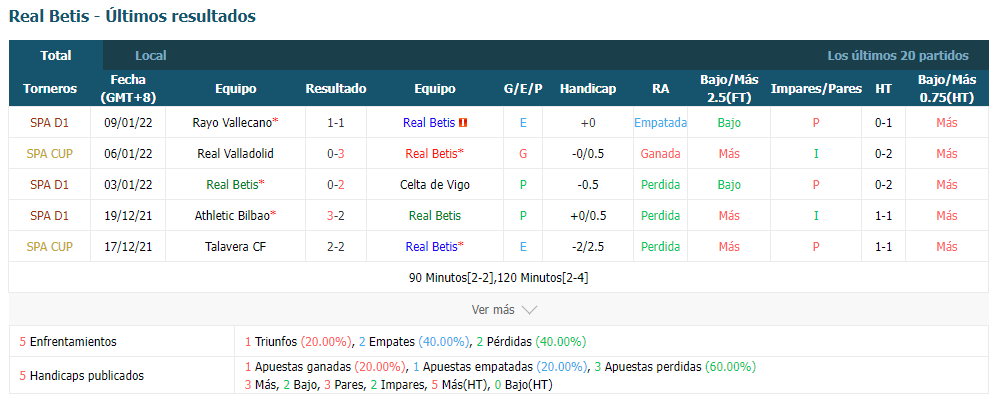Click the Bajo/Más 2.5(FT) column header

[729, 89]
